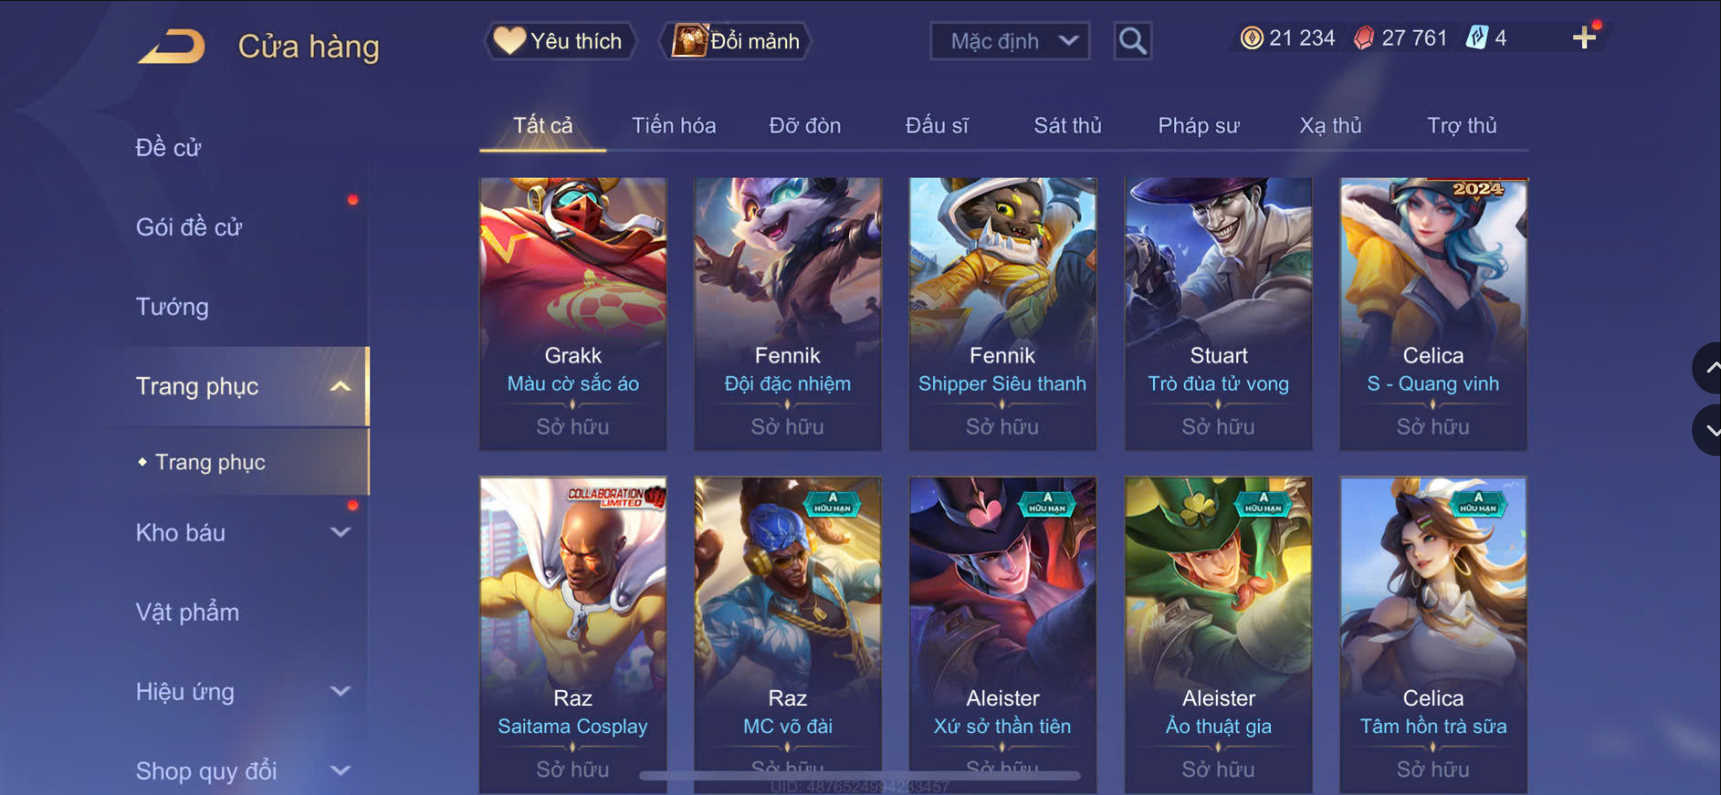This screenshot has width=1721, height=795.
Task: Click the side scroll-up arrow
Action: coord(1709,368)
